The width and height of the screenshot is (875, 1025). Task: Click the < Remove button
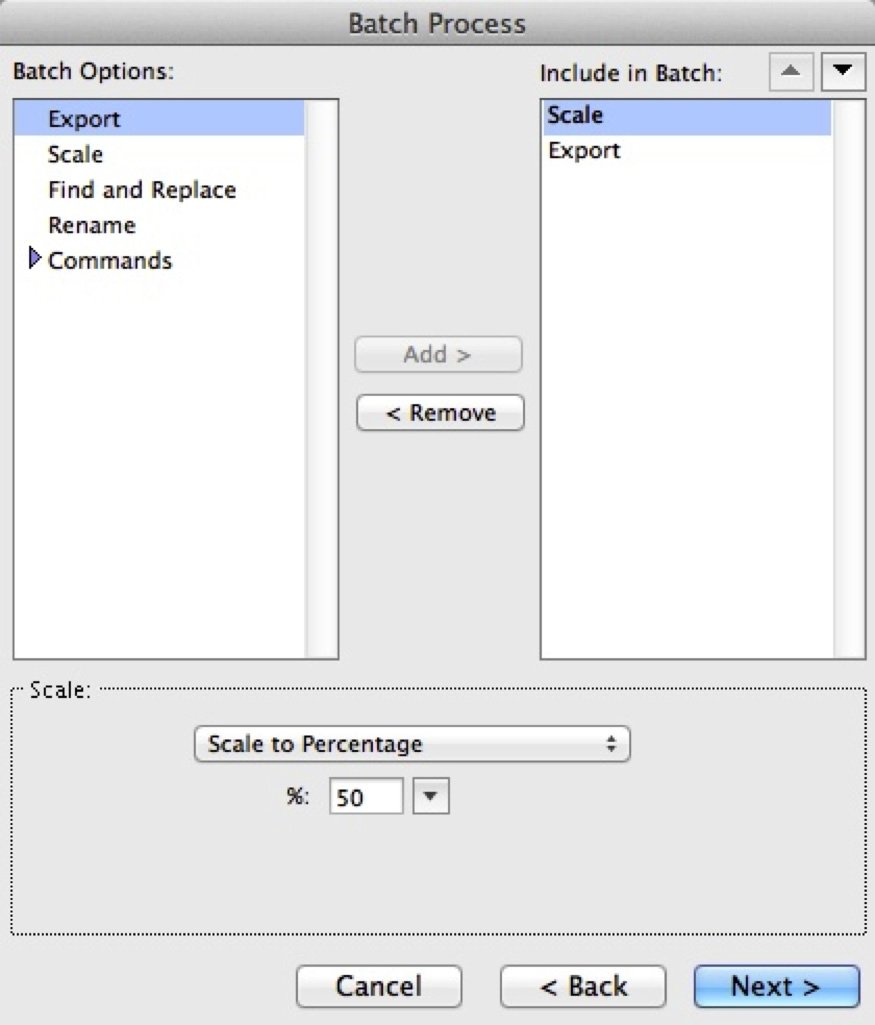pyautogui.click(x=440, y=412)
